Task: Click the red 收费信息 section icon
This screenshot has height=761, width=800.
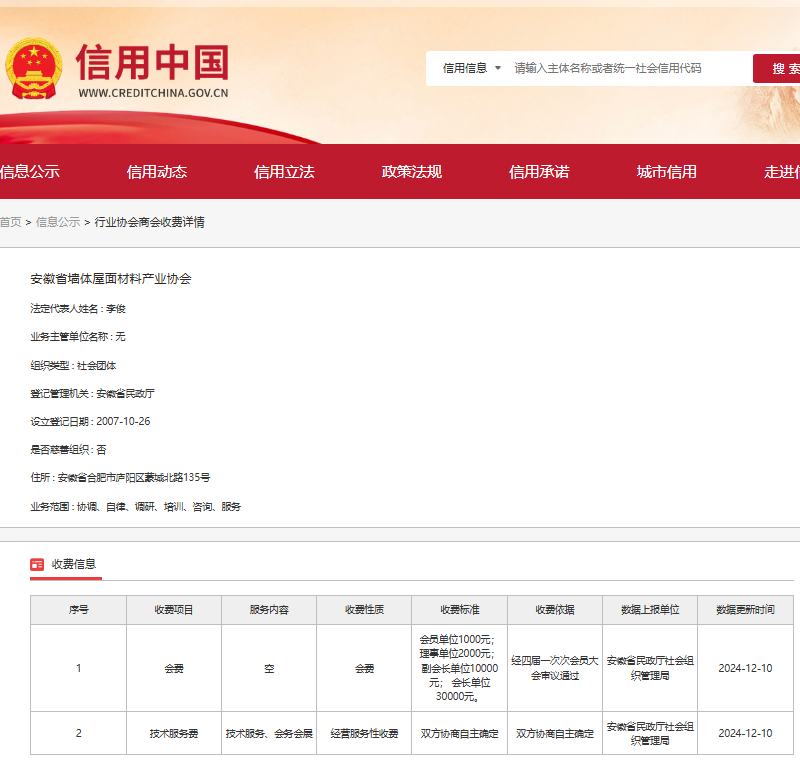Action: tap(37, 565)
